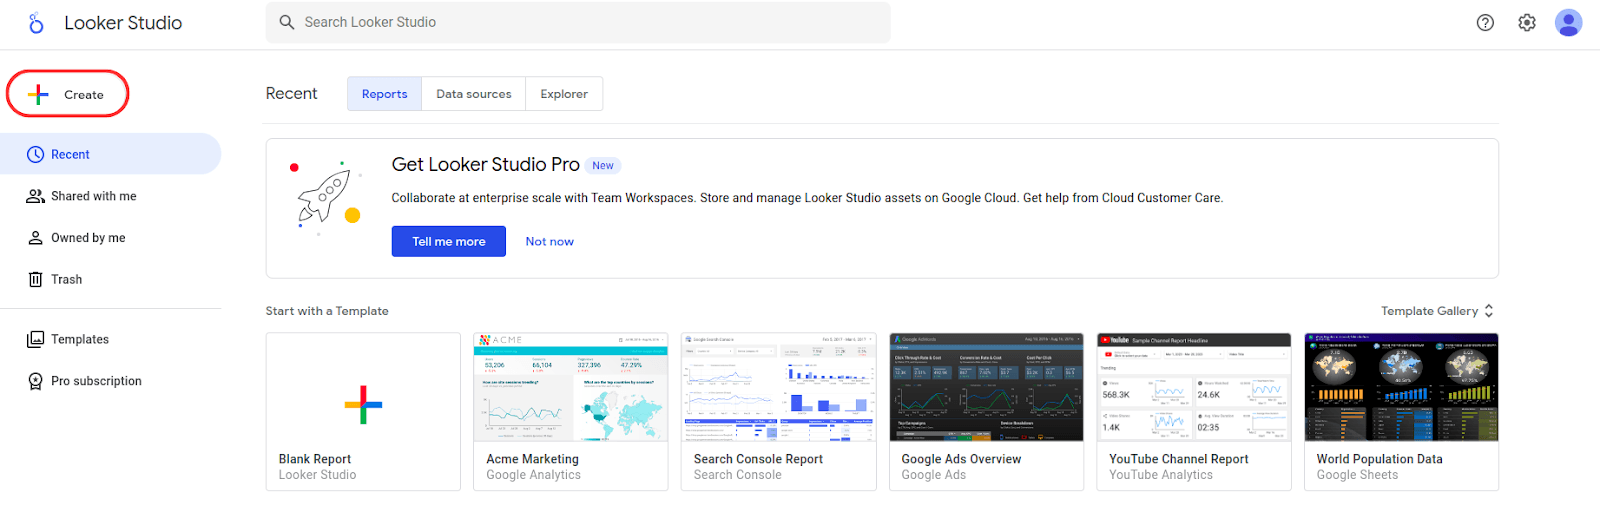The image size is (1600, 532).
Task: Click the Tell me more button
Action: pyautogui.click(x=449, y=242)
